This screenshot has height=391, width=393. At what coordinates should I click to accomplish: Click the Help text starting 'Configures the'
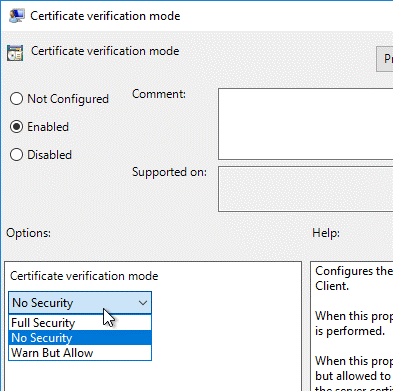coord(354,278)
